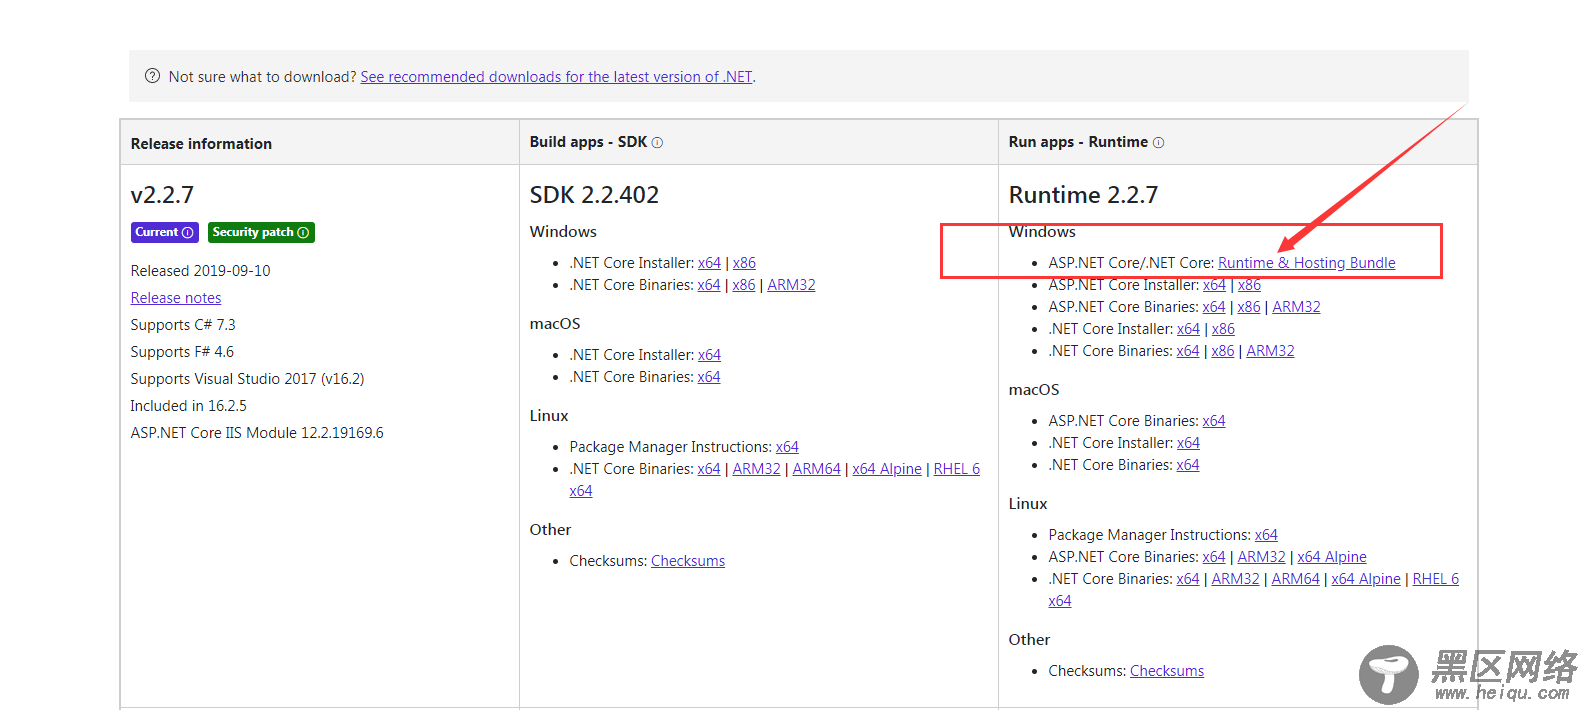The height and width of the screenshot is (710, 1591).
Task: Download Runtime macOS .NET Core Binaries x64
Action: [x=1188, y=465]
